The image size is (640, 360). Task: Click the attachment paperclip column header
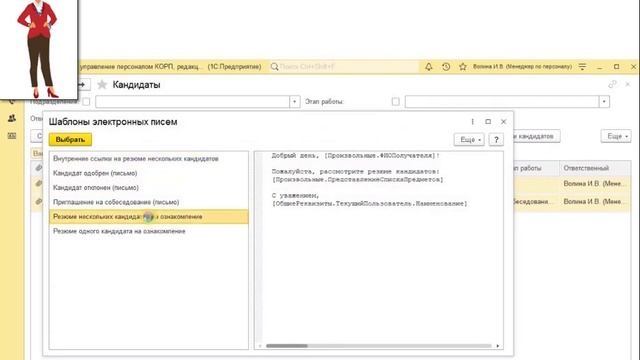click(38, 168)
